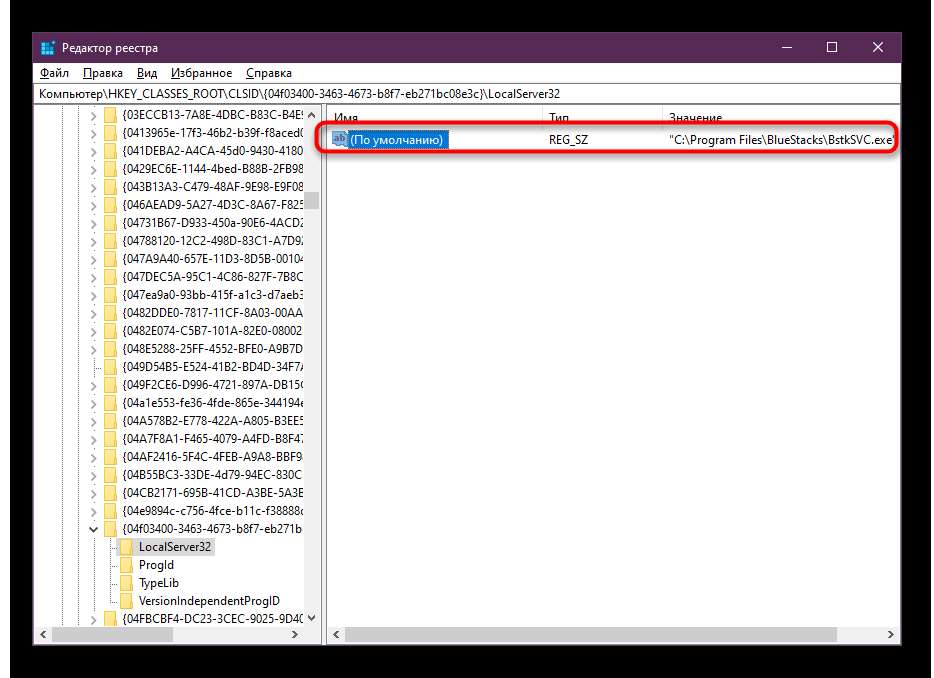Click tree pane scroll left arrow
Image resolution: width=934 pixels, height=678 pixels.
[43, 635]
